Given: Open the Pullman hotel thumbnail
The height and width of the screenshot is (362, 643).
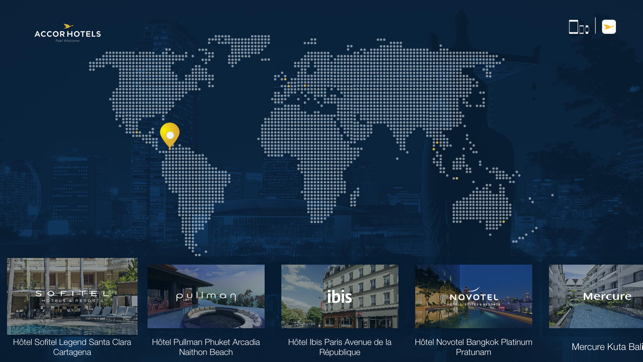Looking at the screenshot, I should click(206, 296).
